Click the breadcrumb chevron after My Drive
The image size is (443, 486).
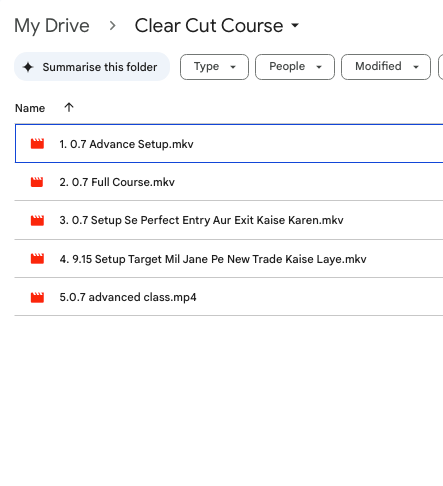(113, 26)
